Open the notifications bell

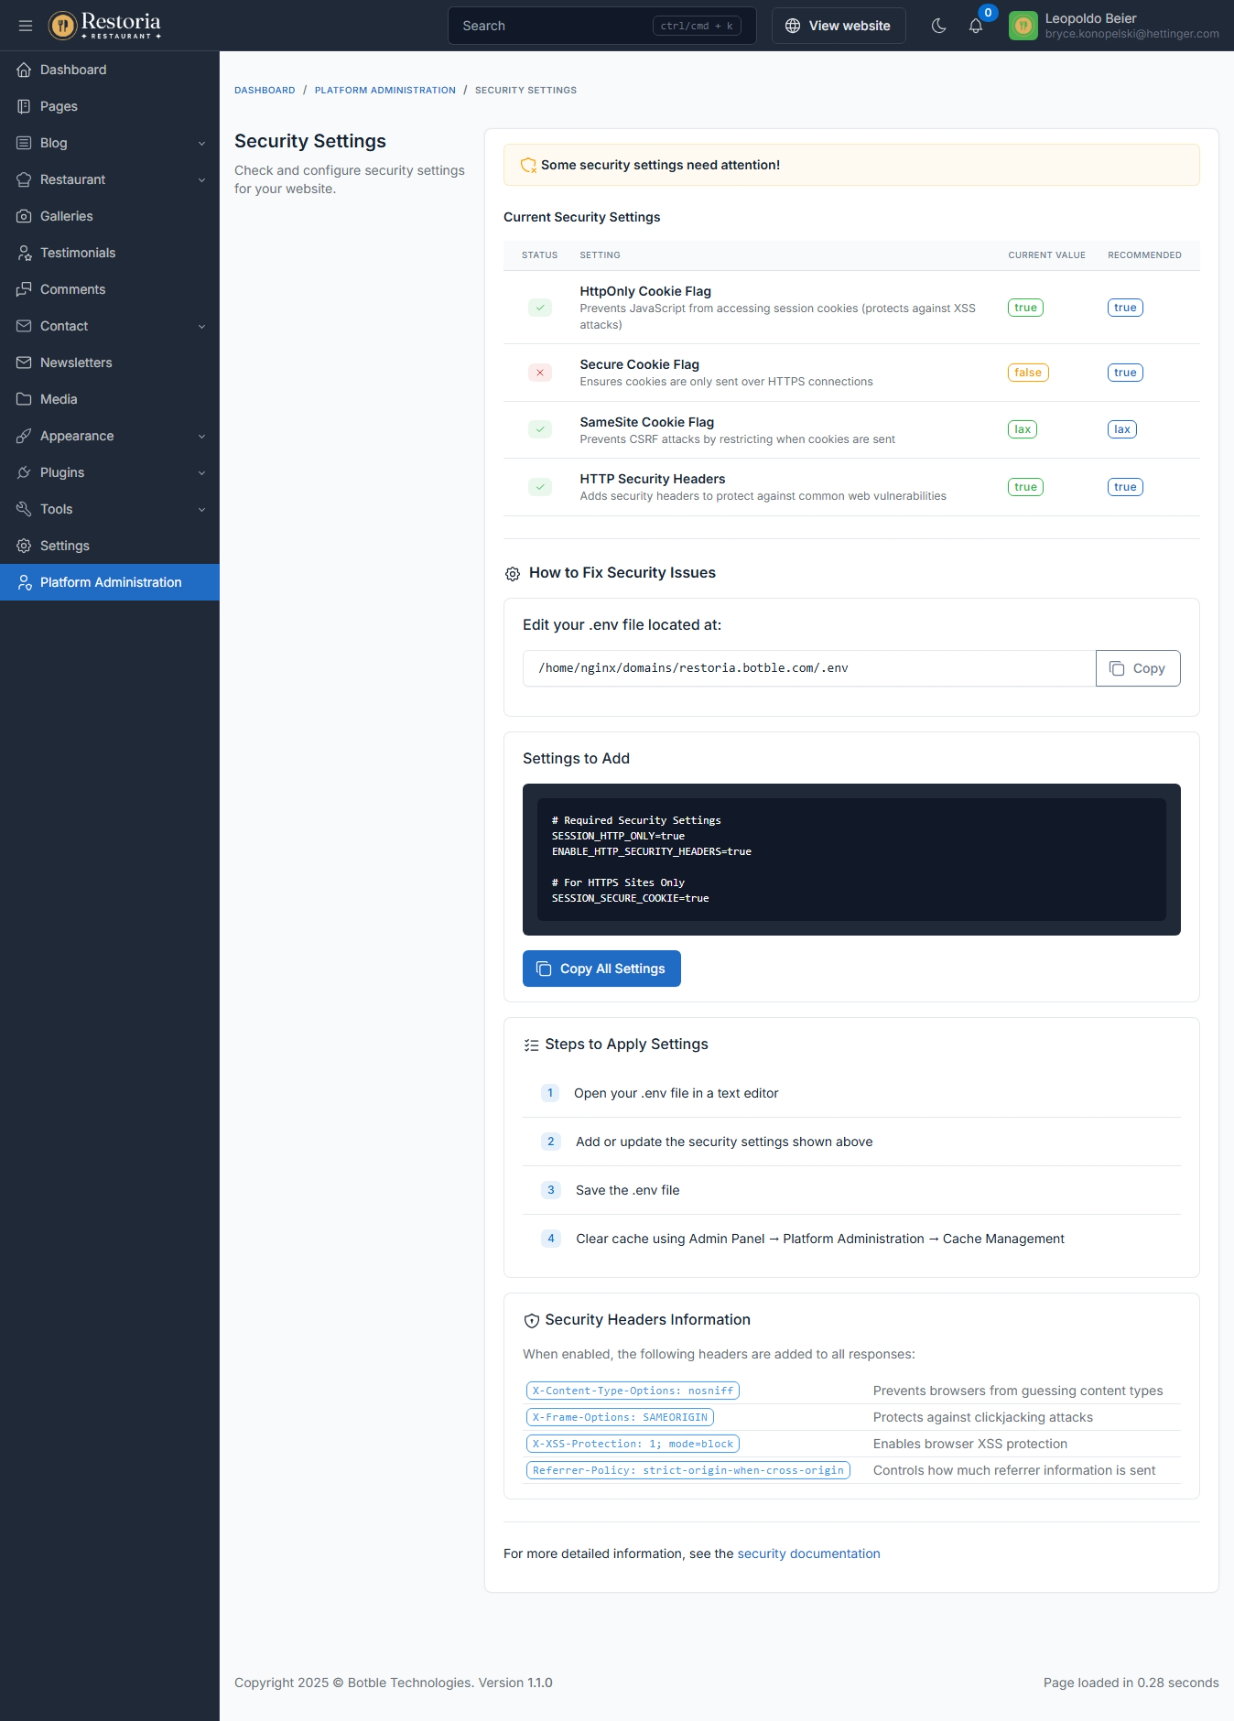click(x=976, y=26)
